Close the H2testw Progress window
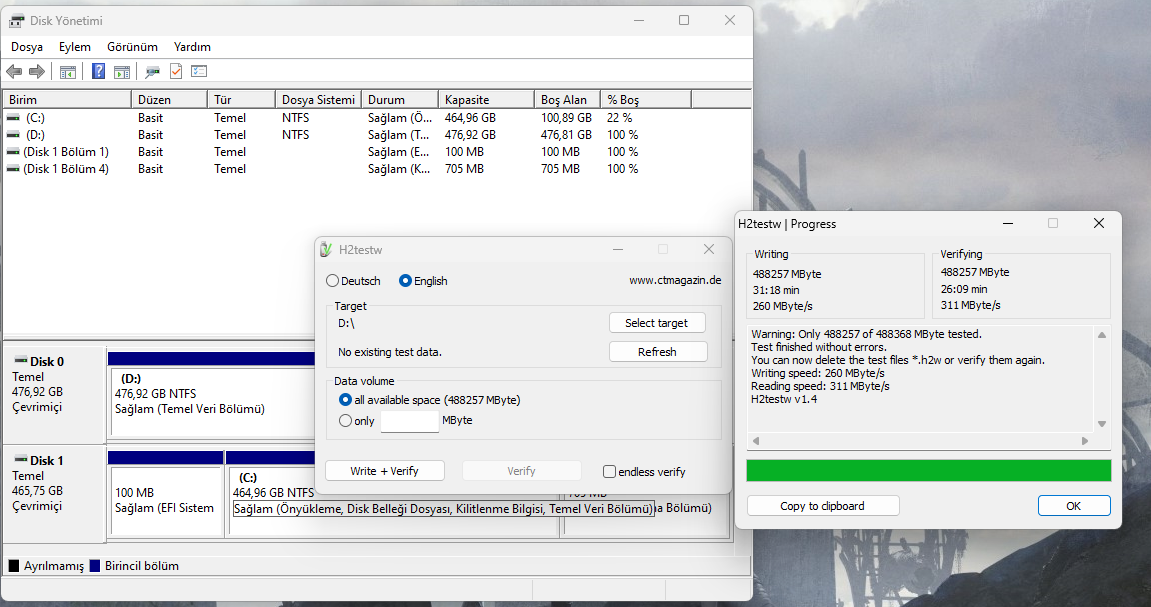The width and height of the screenshot is (1151, 607). click(1099, 223)
